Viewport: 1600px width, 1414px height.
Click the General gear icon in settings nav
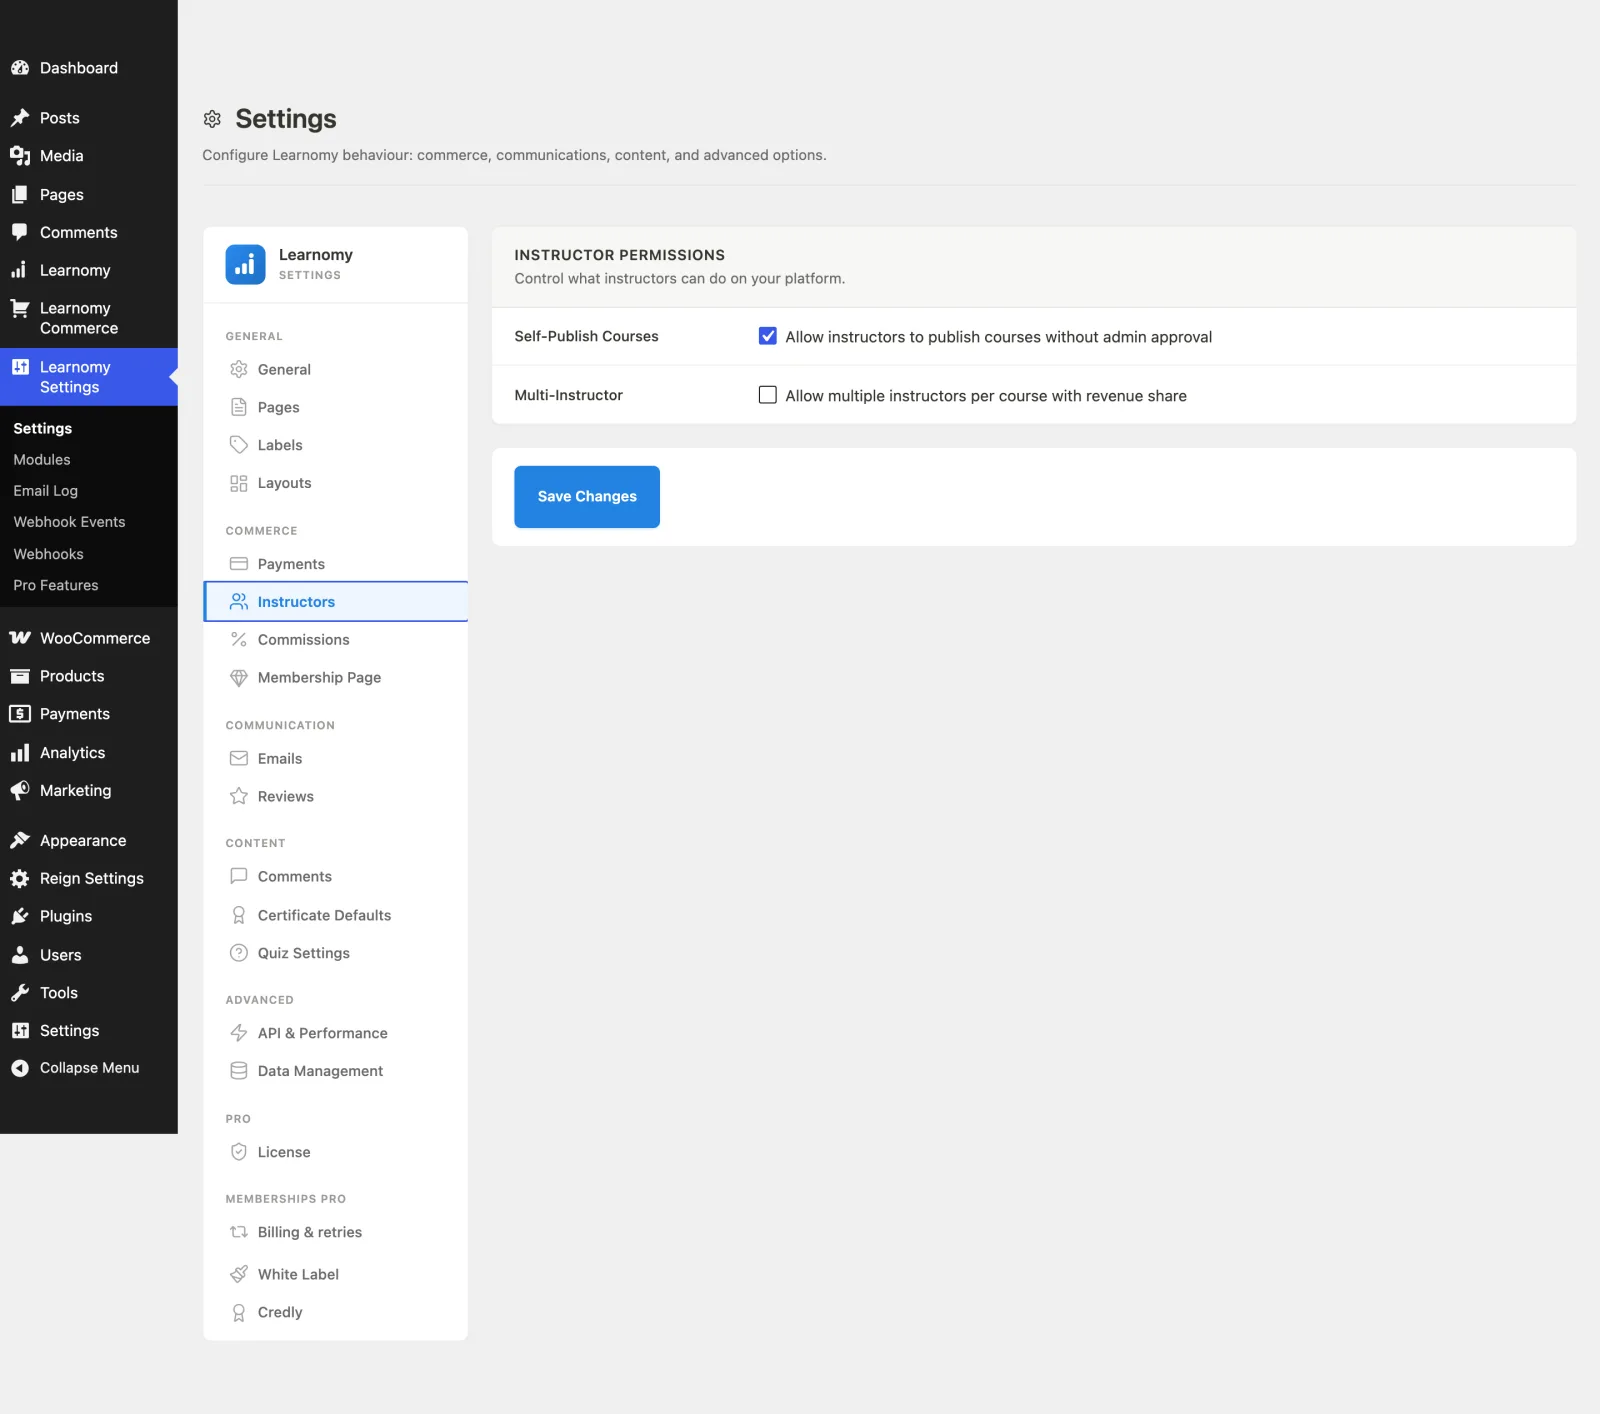[x=239, y=369]
